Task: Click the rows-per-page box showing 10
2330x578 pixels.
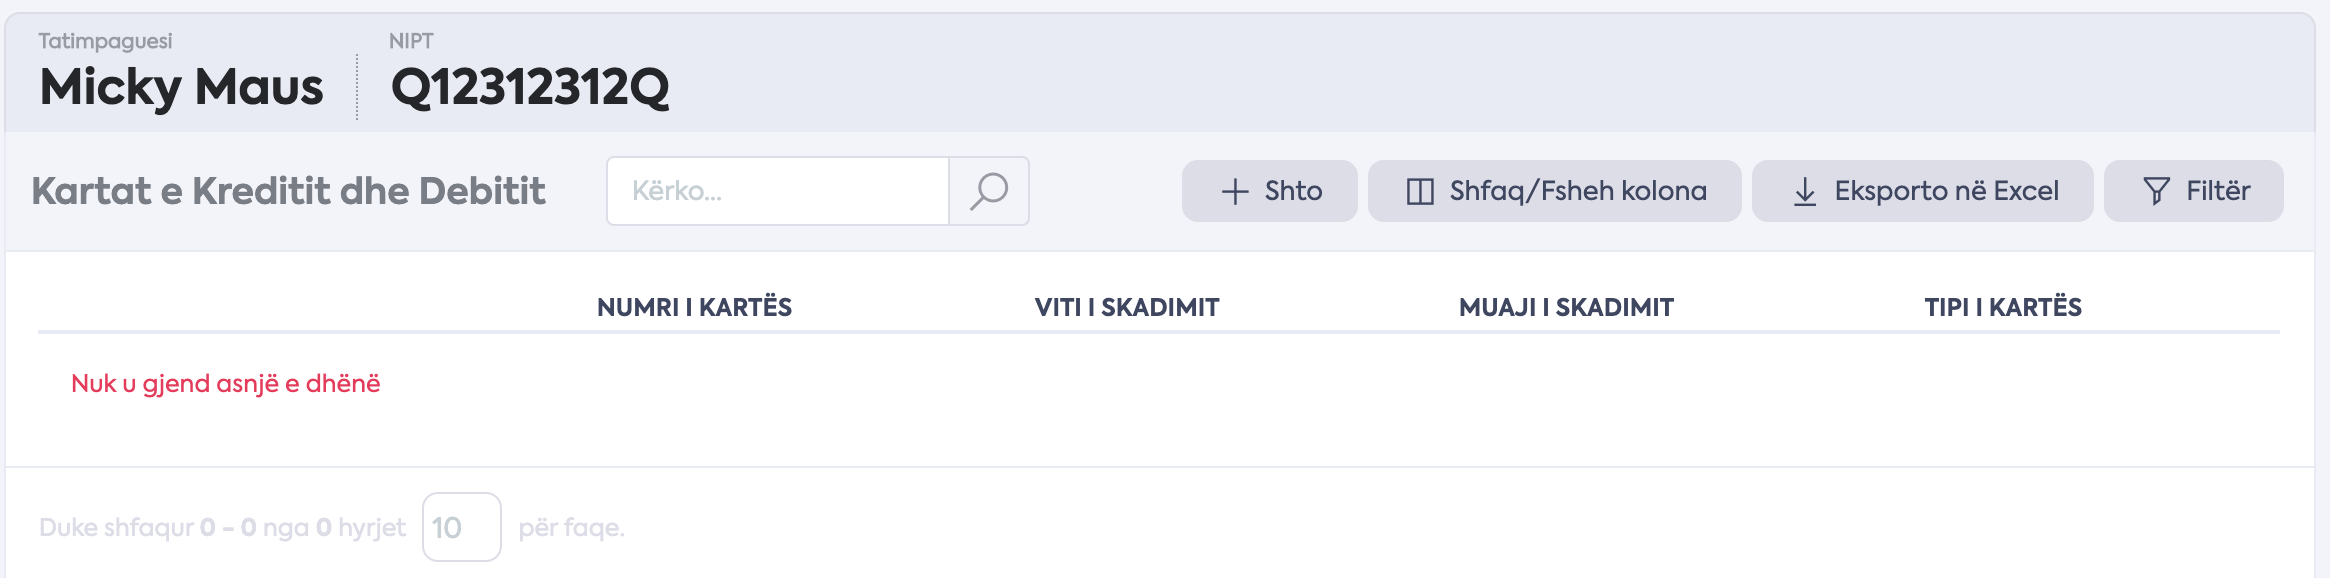Action: 461,527
